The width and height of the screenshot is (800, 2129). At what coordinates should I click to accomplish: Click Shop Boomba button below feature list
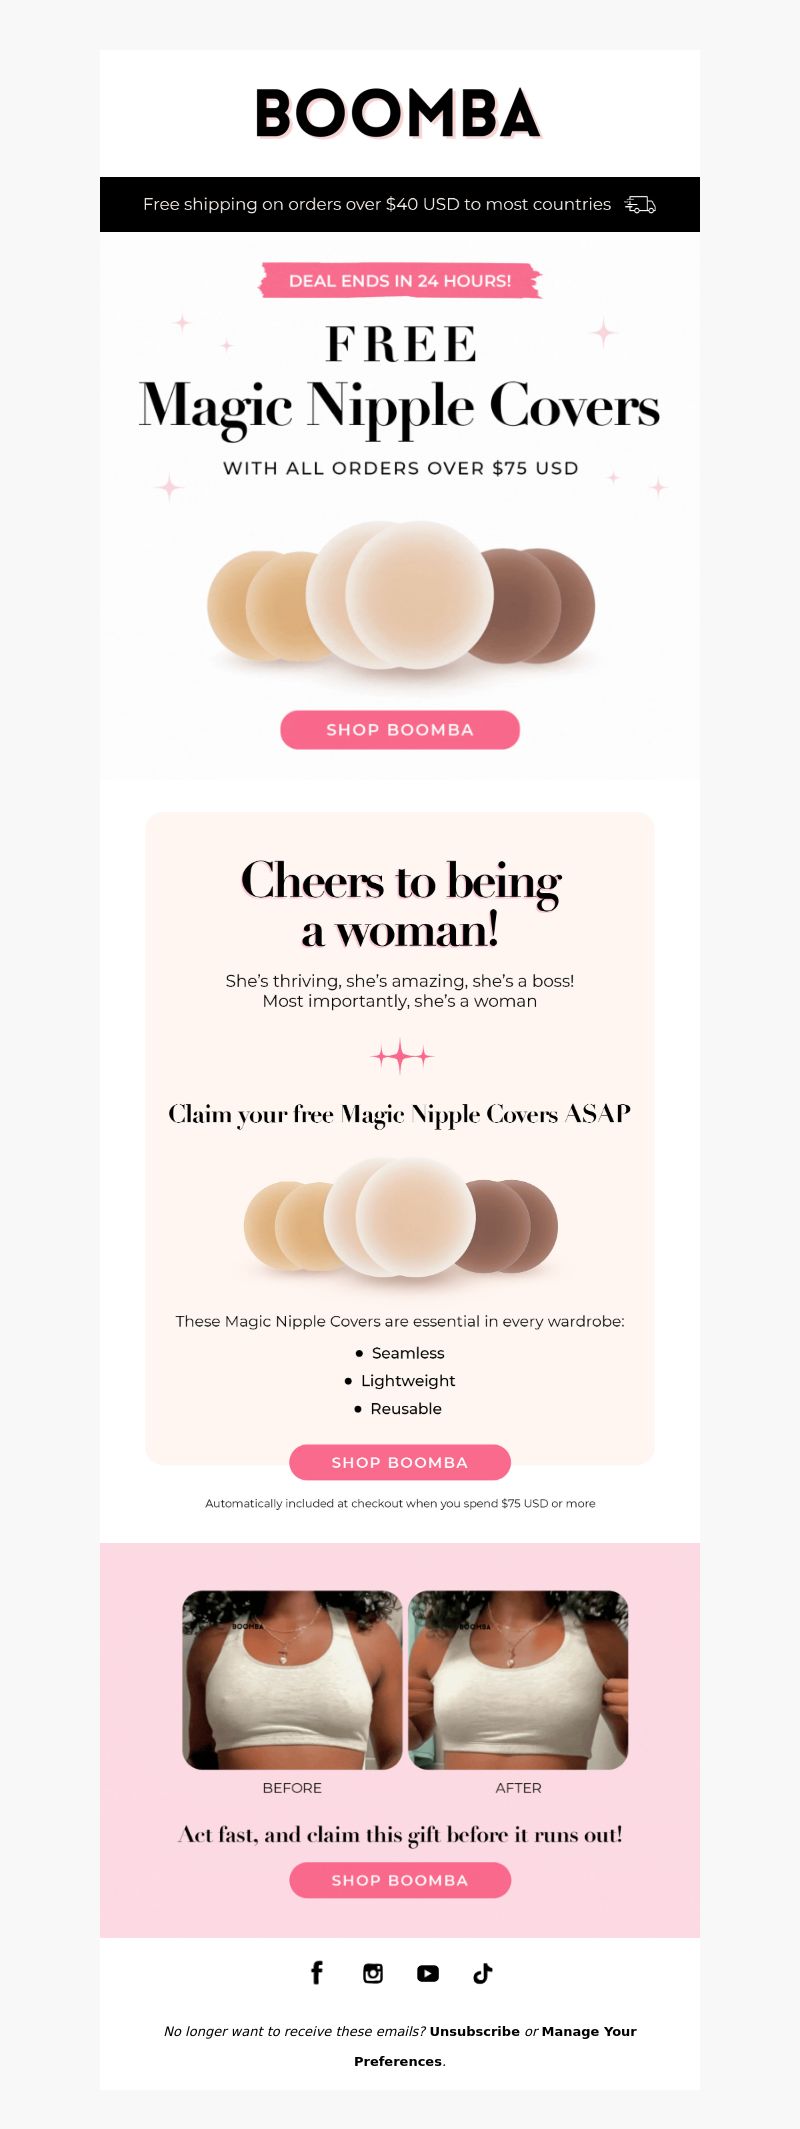pos(400,1462)
